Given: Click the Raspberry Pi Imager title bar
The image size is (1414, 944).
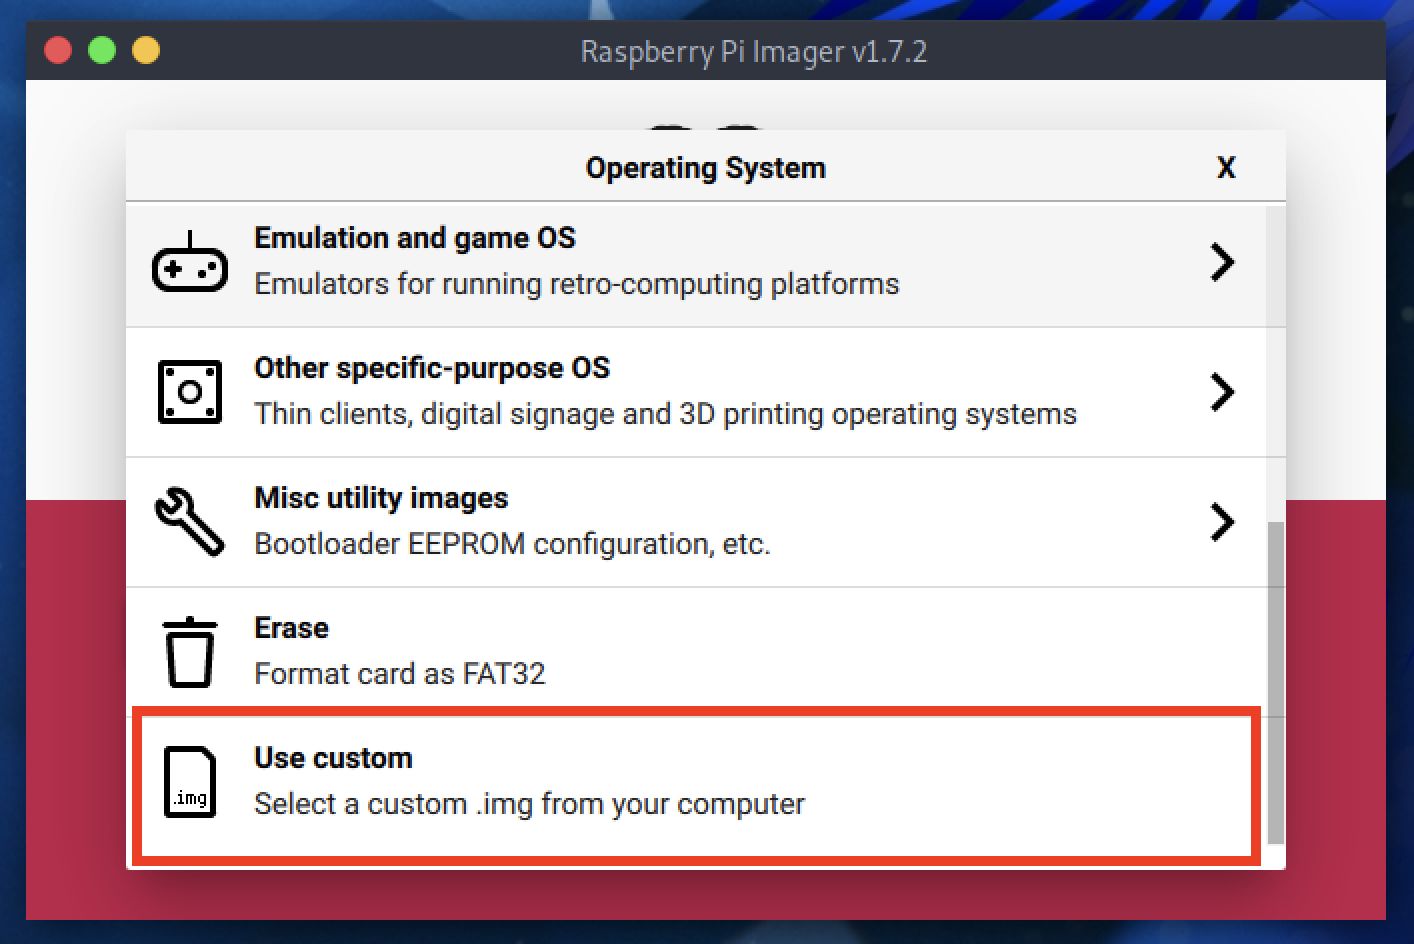Looking at the screenshot, I should tap(754, 51).
